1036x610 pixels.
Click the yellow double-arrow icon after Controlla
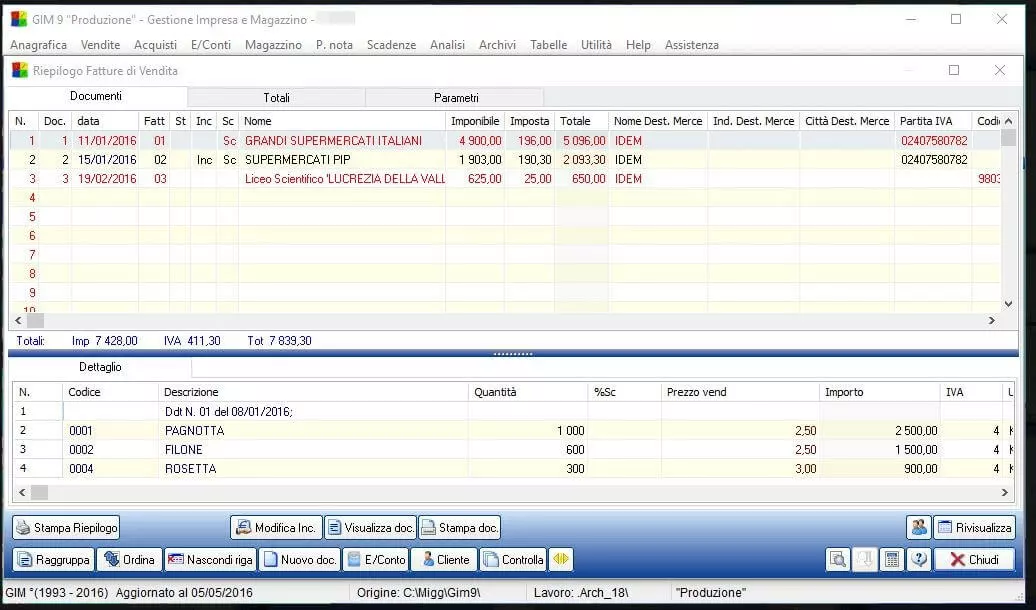coord(561,559)
